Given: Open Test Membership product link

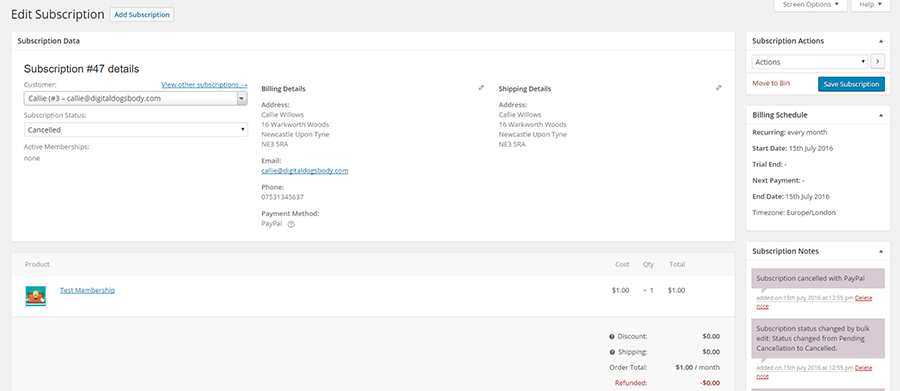Looking at the screenshot, I should pyautogui.click(x=87, y=291).
